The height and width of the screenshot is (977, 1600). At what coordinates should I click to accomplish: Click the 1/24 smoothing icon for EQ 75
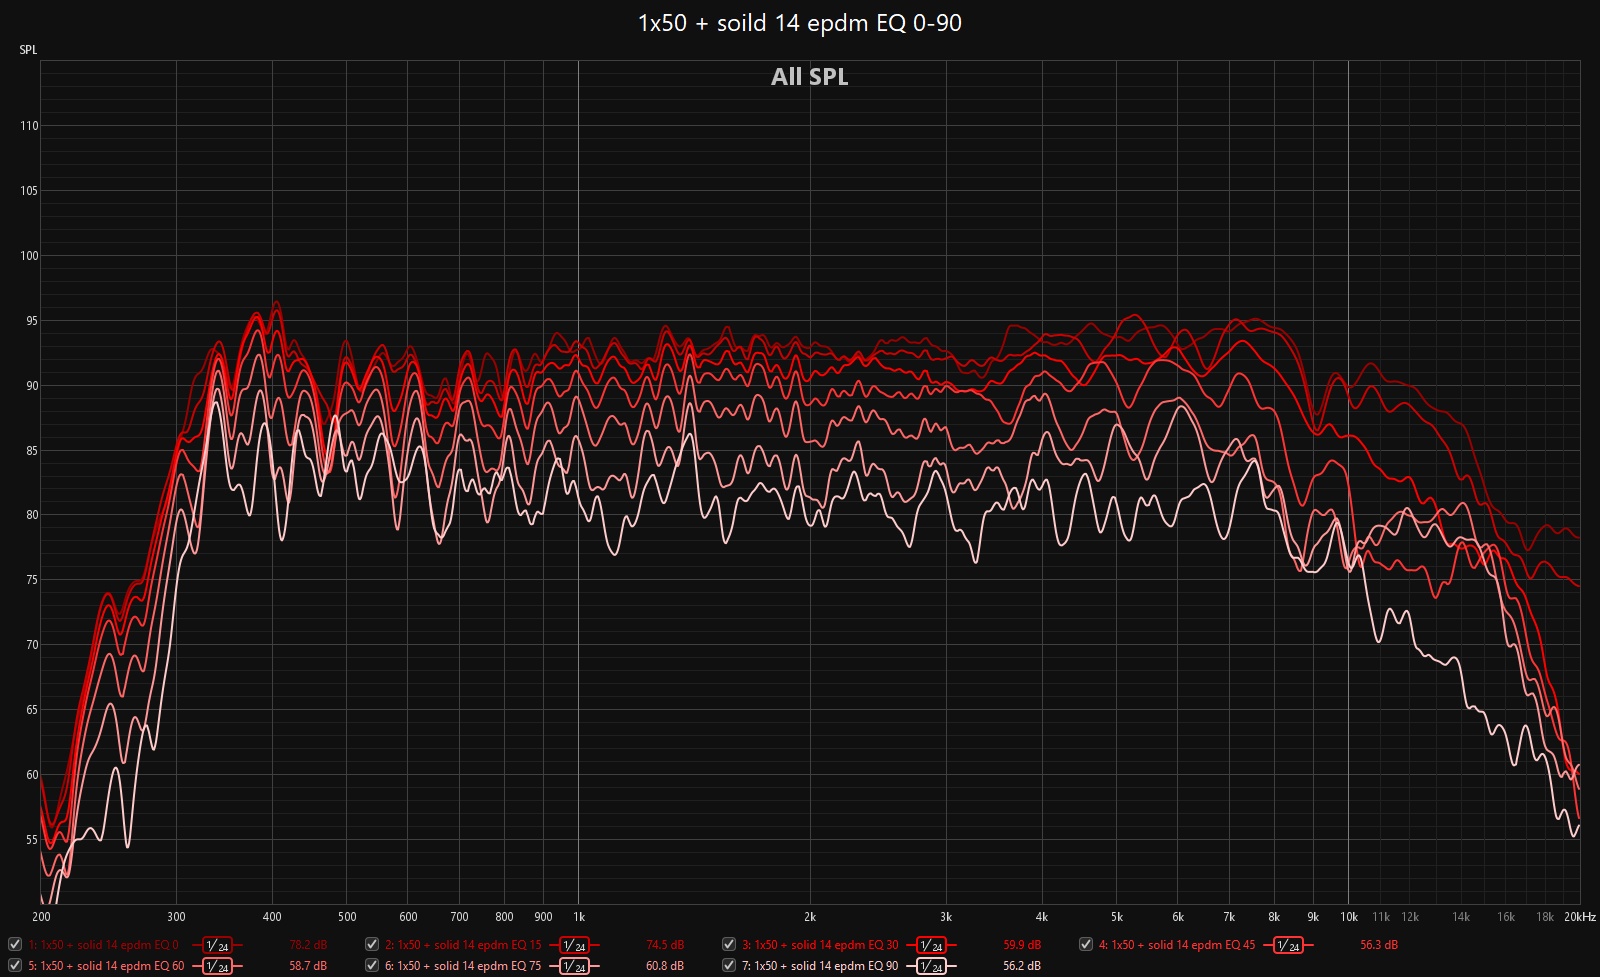click(574, 966)
